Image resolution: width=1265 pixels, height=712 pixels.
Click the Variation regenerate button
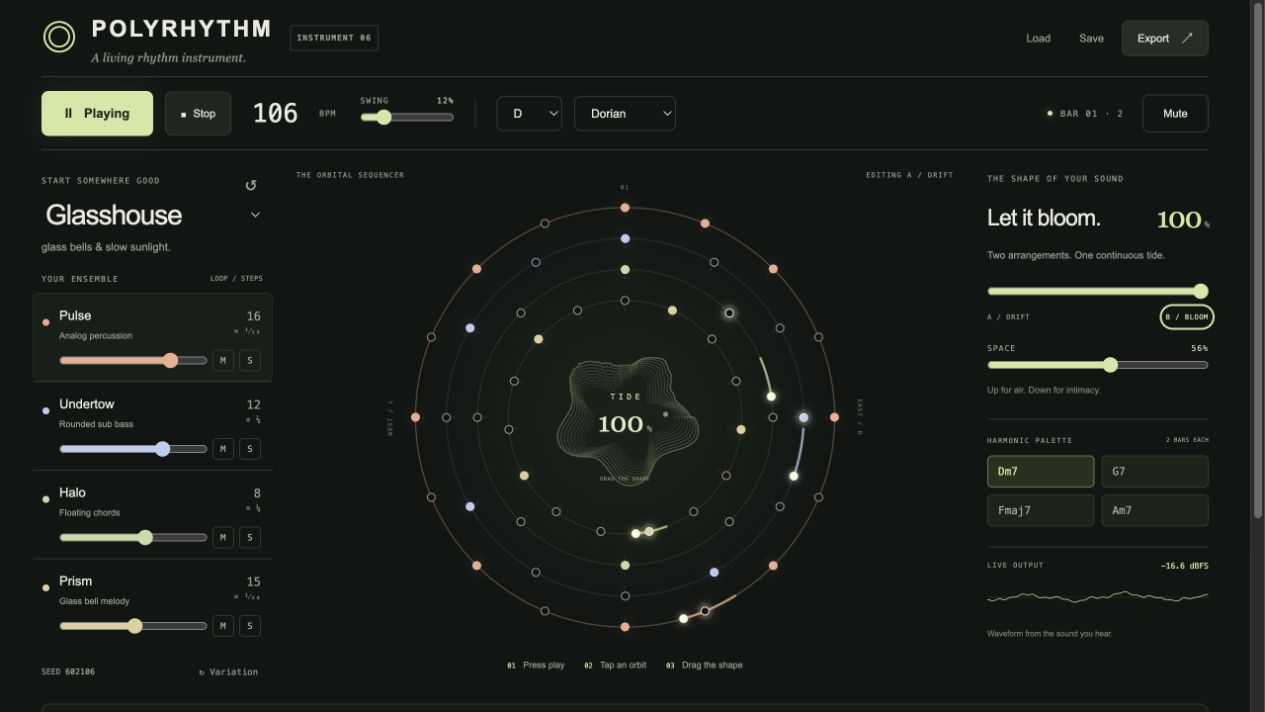click(228, 672)
